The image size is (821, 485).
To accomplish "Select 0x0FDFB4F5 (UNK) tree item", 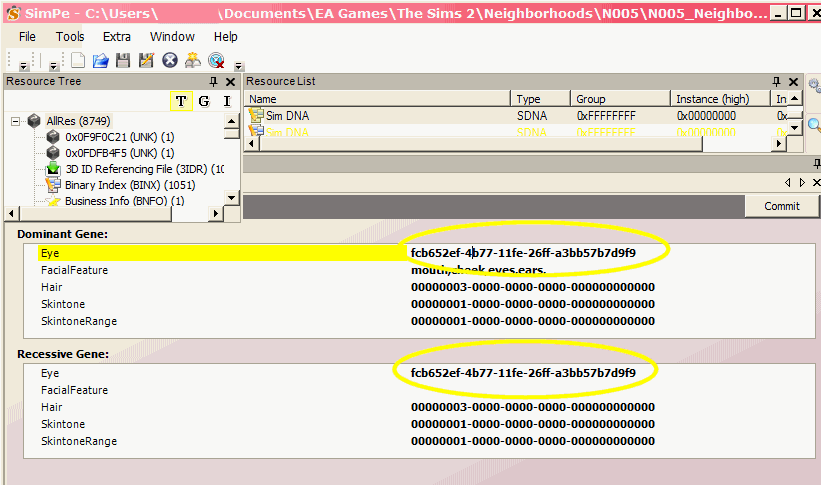I will (x=120, y=153).
